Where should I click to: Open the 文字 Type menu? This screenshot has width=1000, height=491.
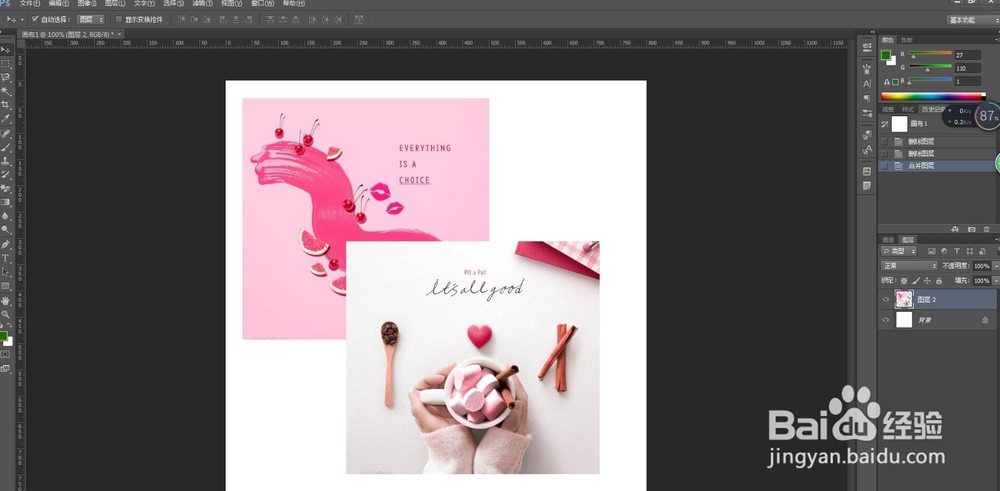(x=144, y=3)
